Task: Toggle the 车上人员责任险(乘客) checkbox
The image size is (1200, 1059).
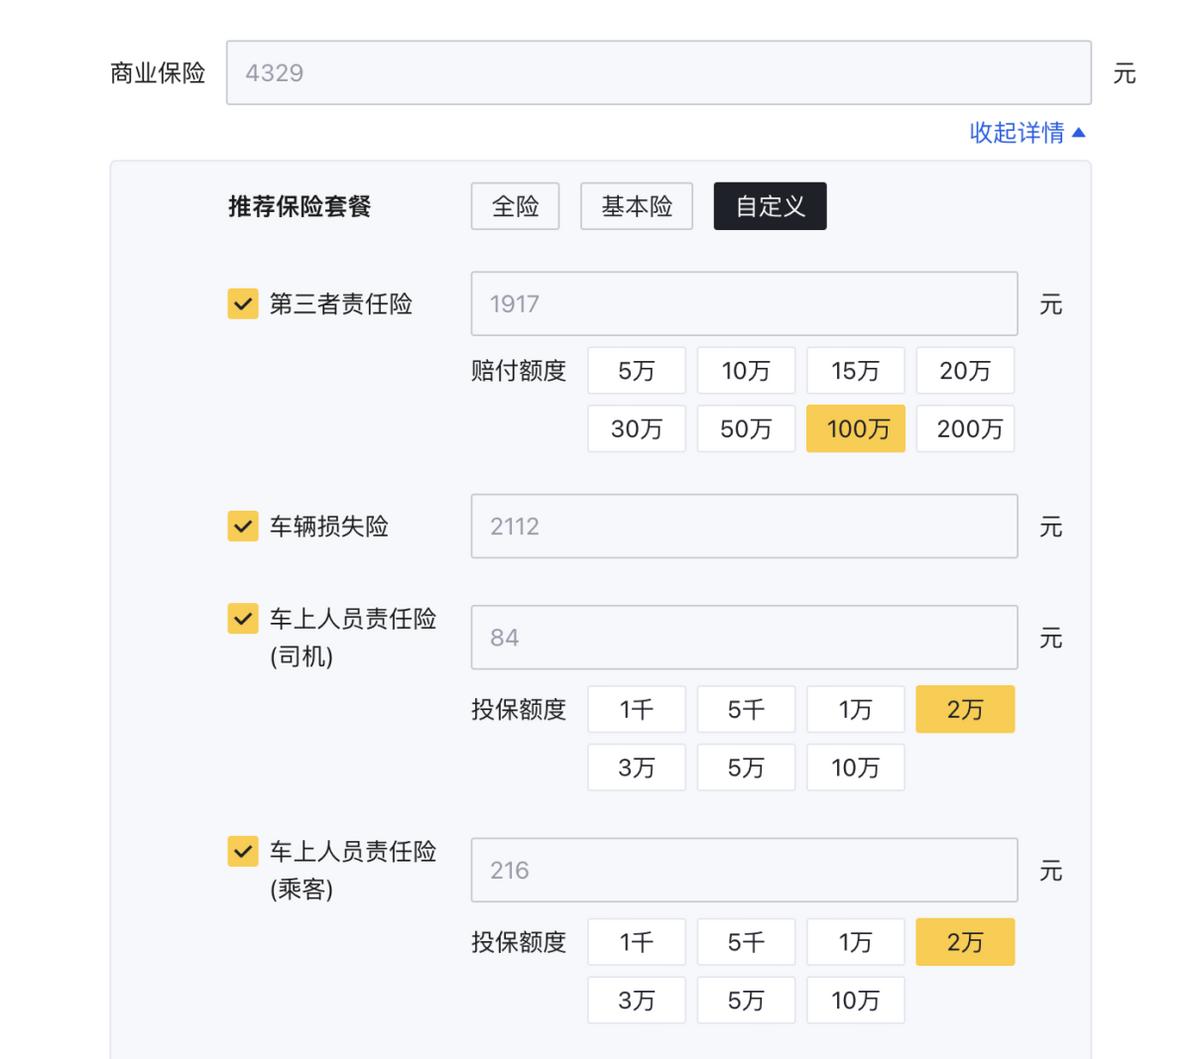Action: click(x=241, y=852)
